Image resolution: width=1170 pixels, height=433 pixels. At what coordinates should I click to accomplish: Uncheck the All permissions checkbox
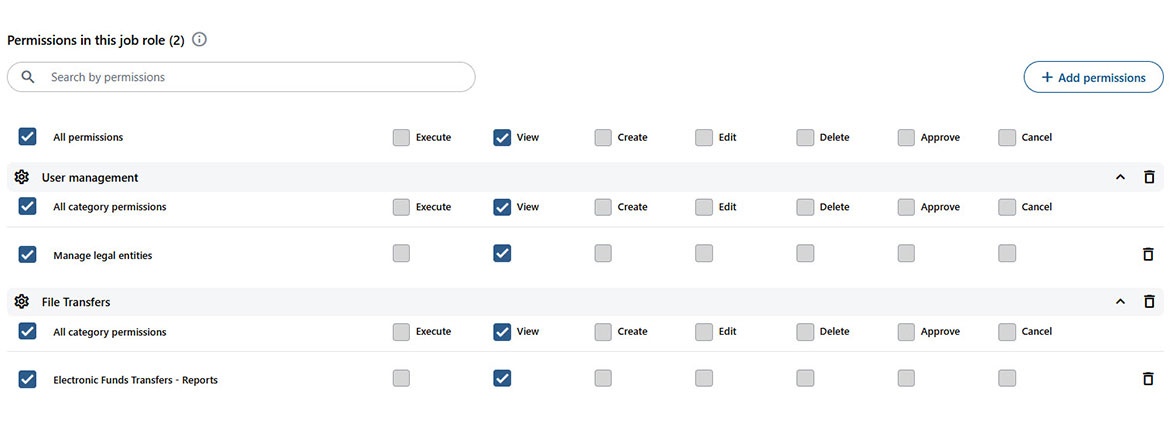tap(28, 137)
